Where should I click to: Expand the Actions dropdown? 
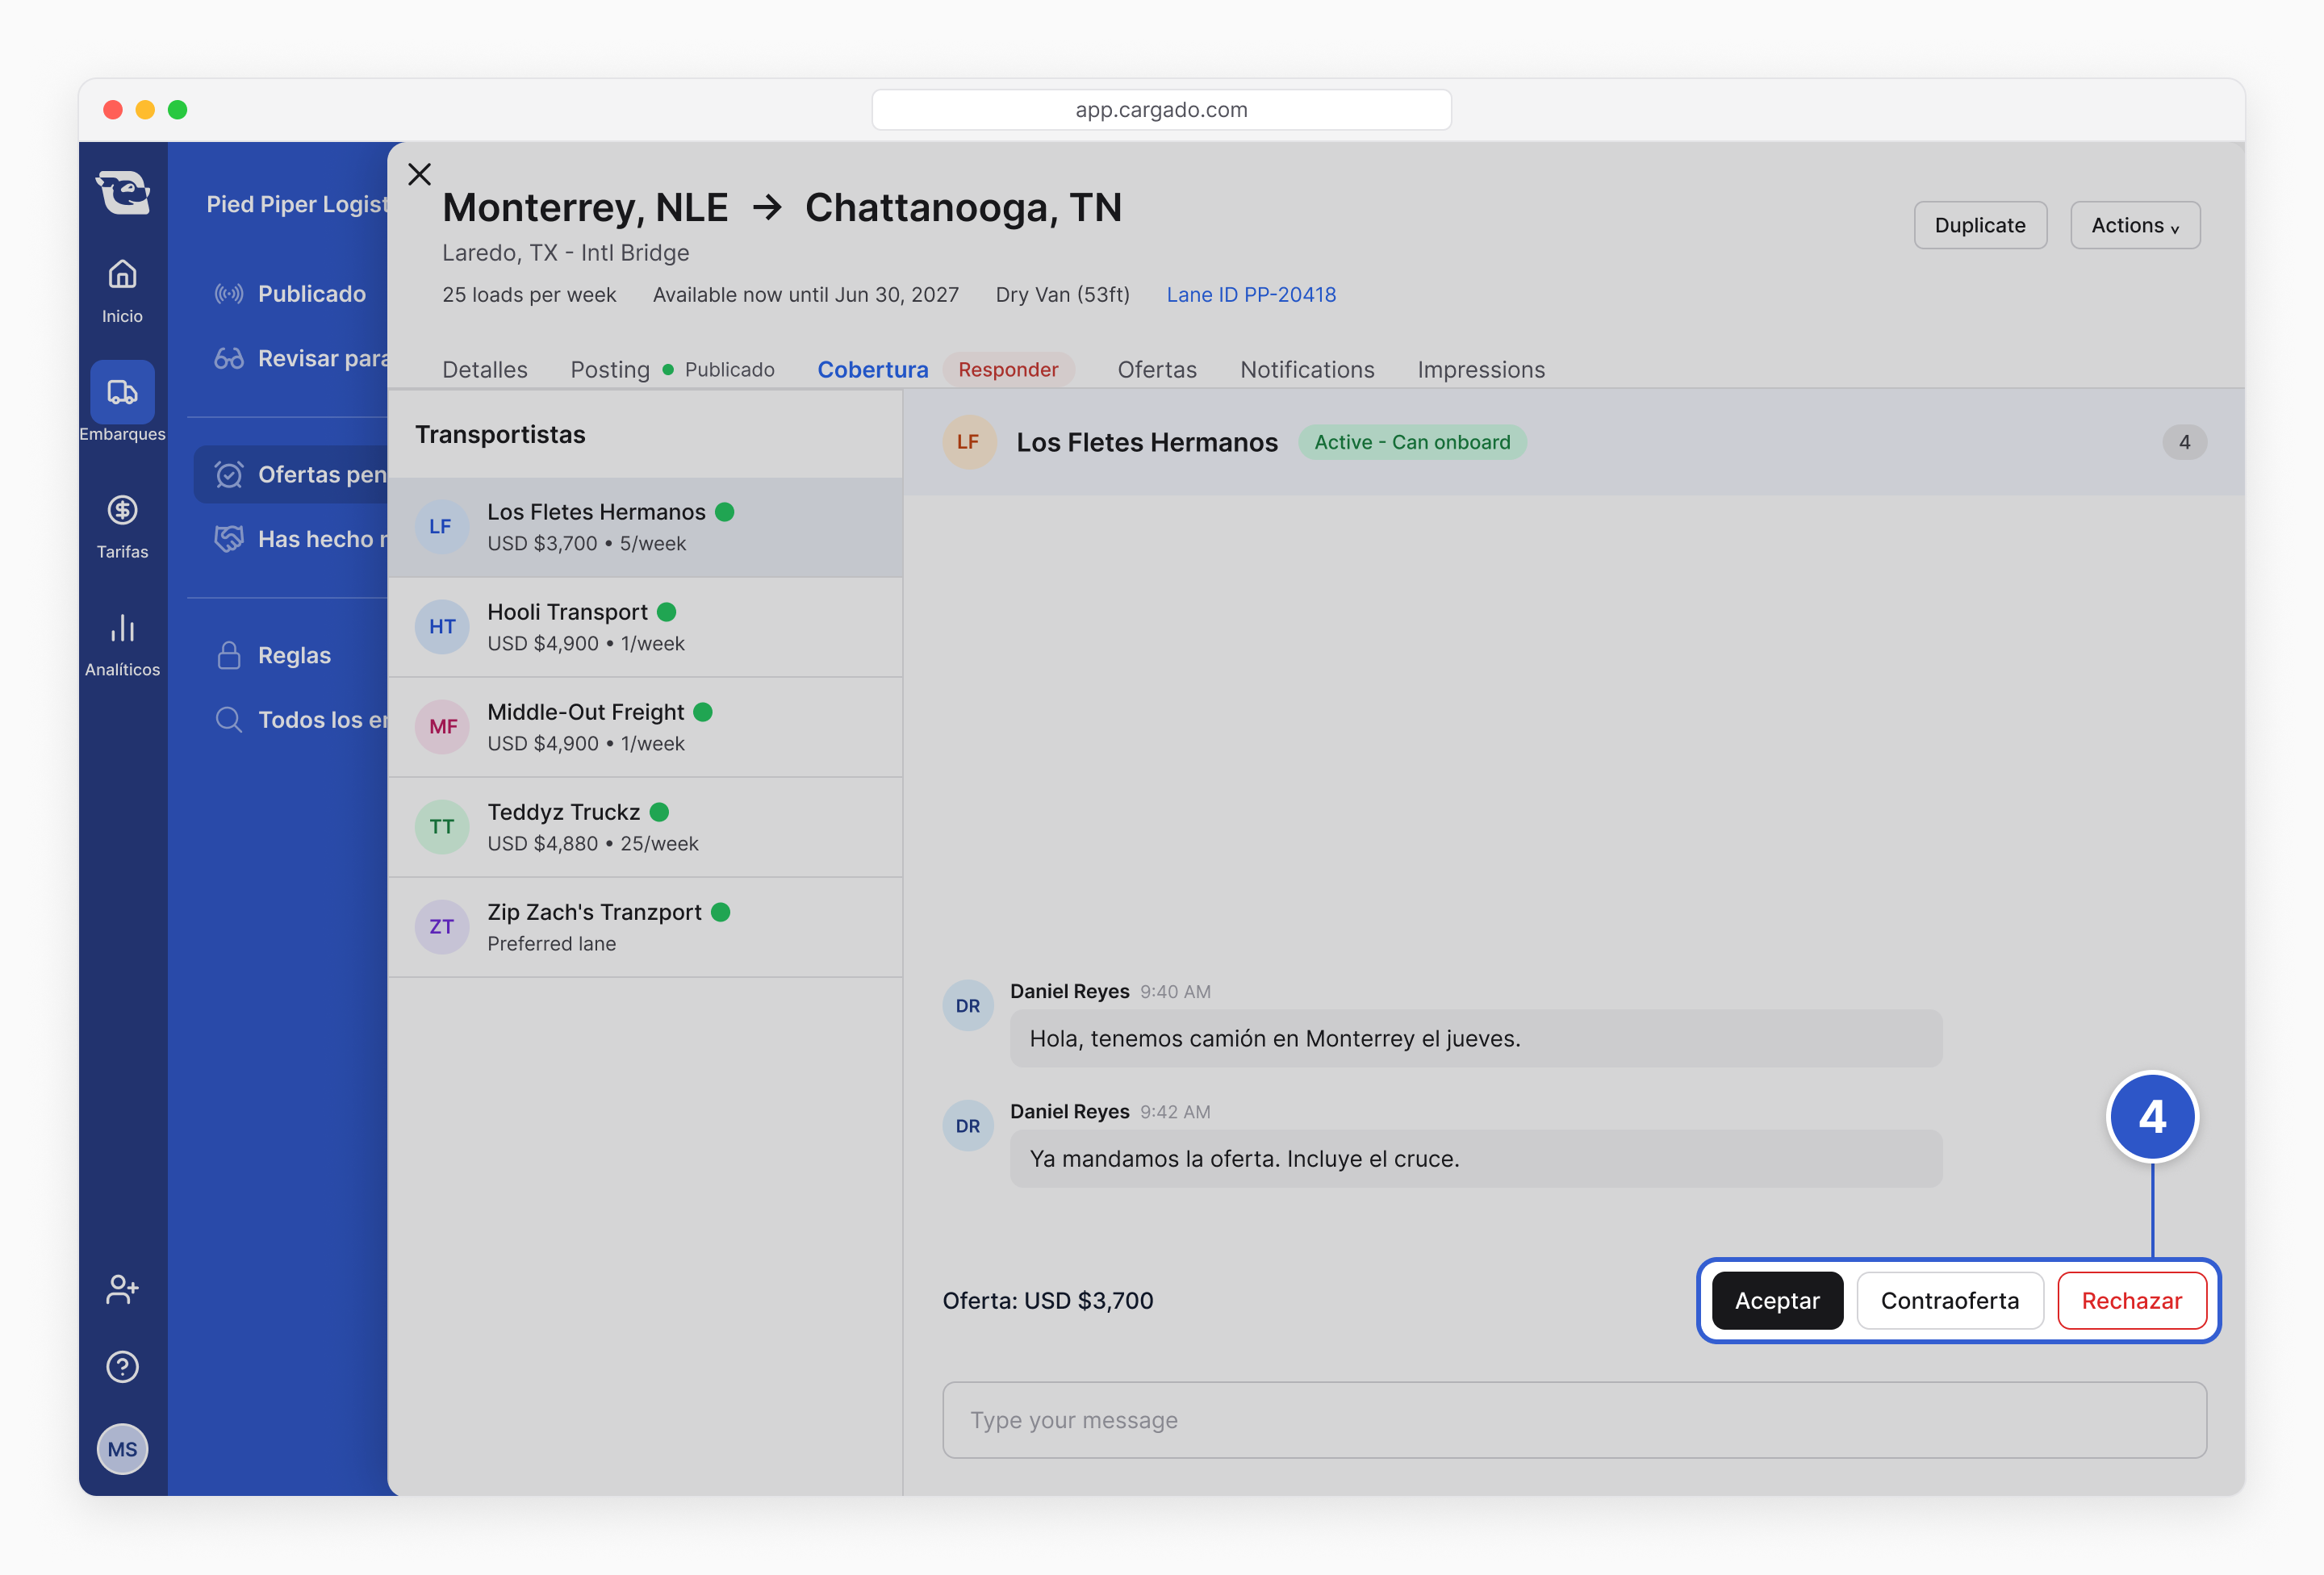[2135, 225]
